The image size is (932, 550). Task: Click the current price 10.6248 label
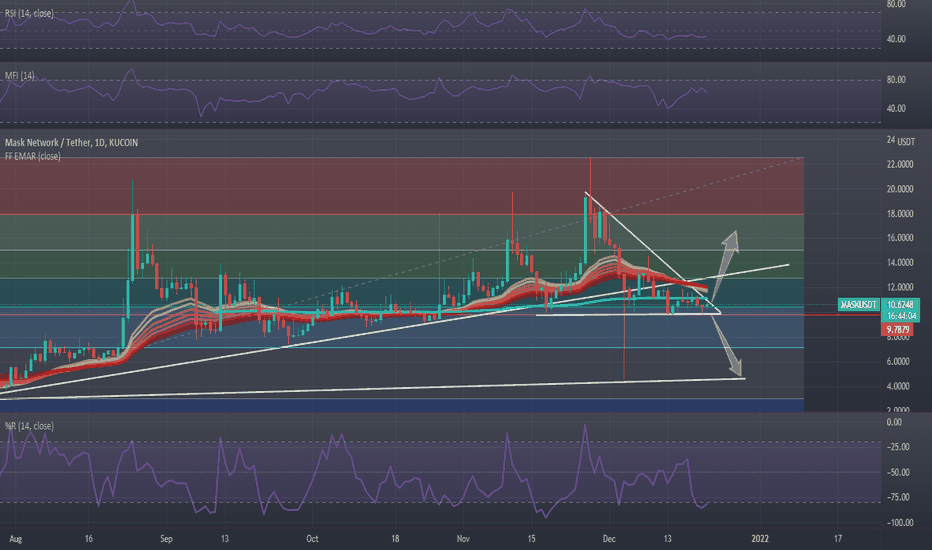(900, 304)
